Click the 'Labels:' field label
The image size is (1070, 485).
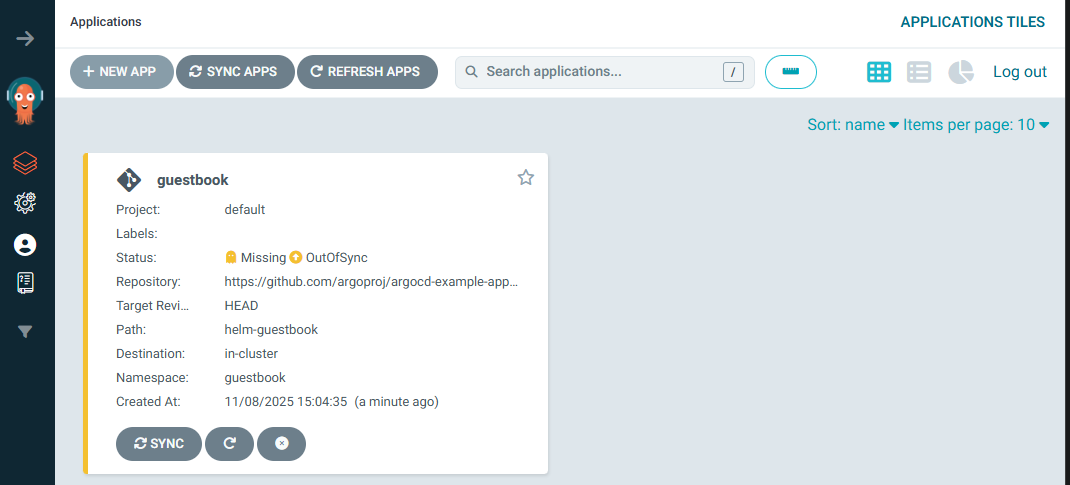pyautogui.click(x=137, y=233)
